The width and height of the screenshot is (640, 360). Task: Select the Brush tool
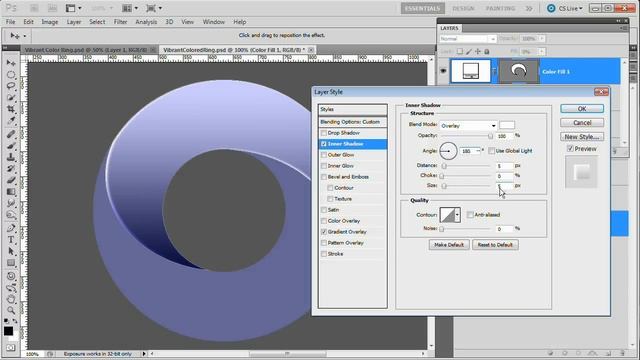tap(11, 146)
